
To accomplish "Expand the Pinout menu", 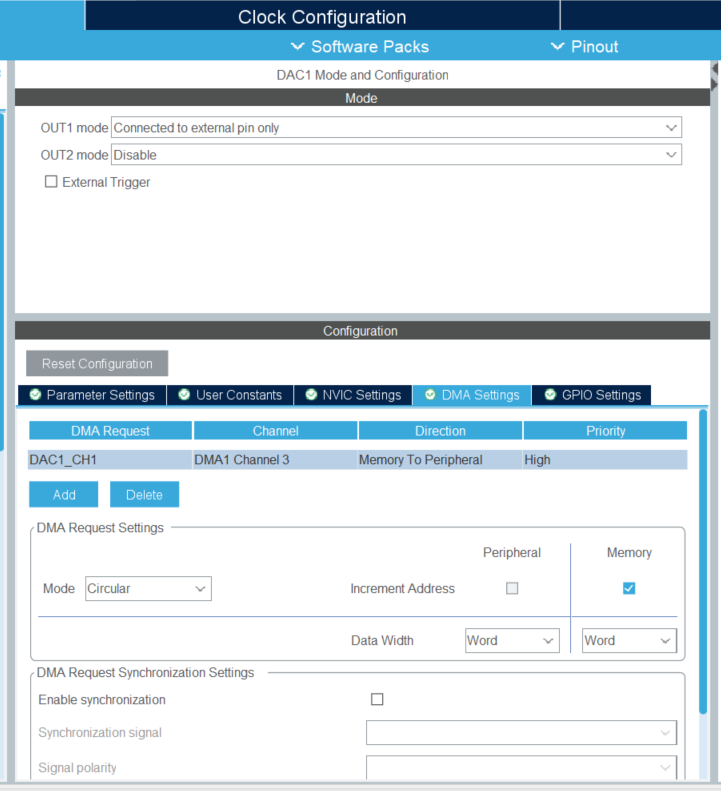I will pos(585,46).
